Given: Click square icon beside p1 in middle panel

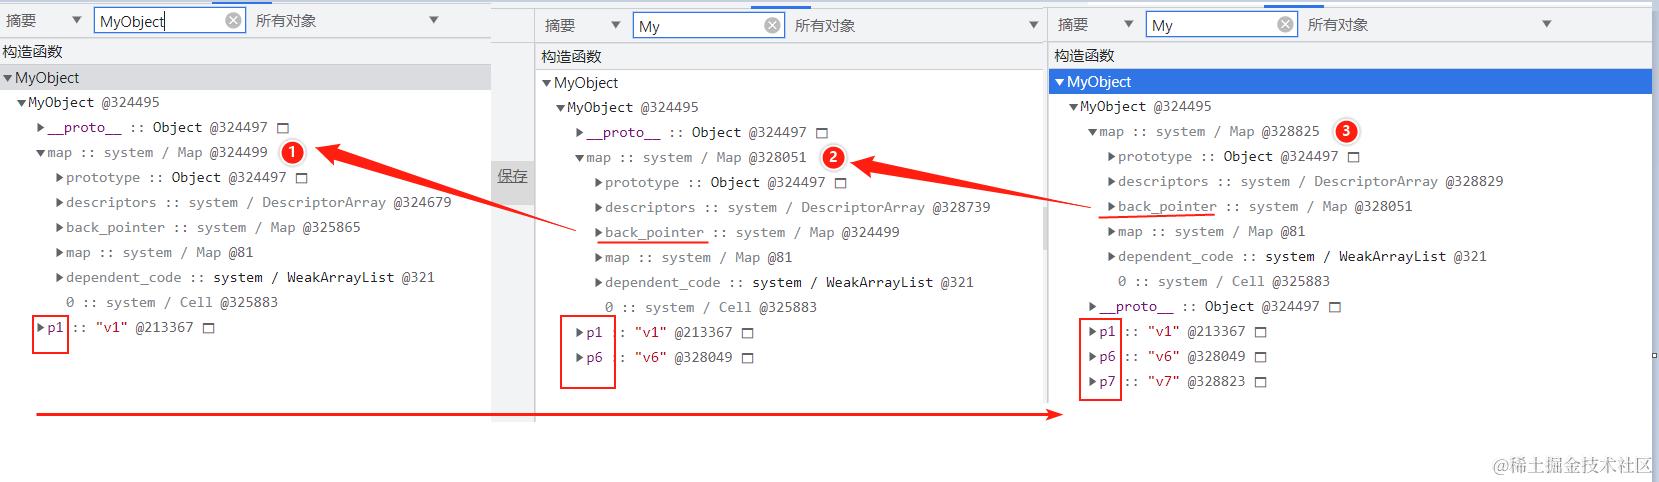Looking at the screenshot, I should [748, 333].
